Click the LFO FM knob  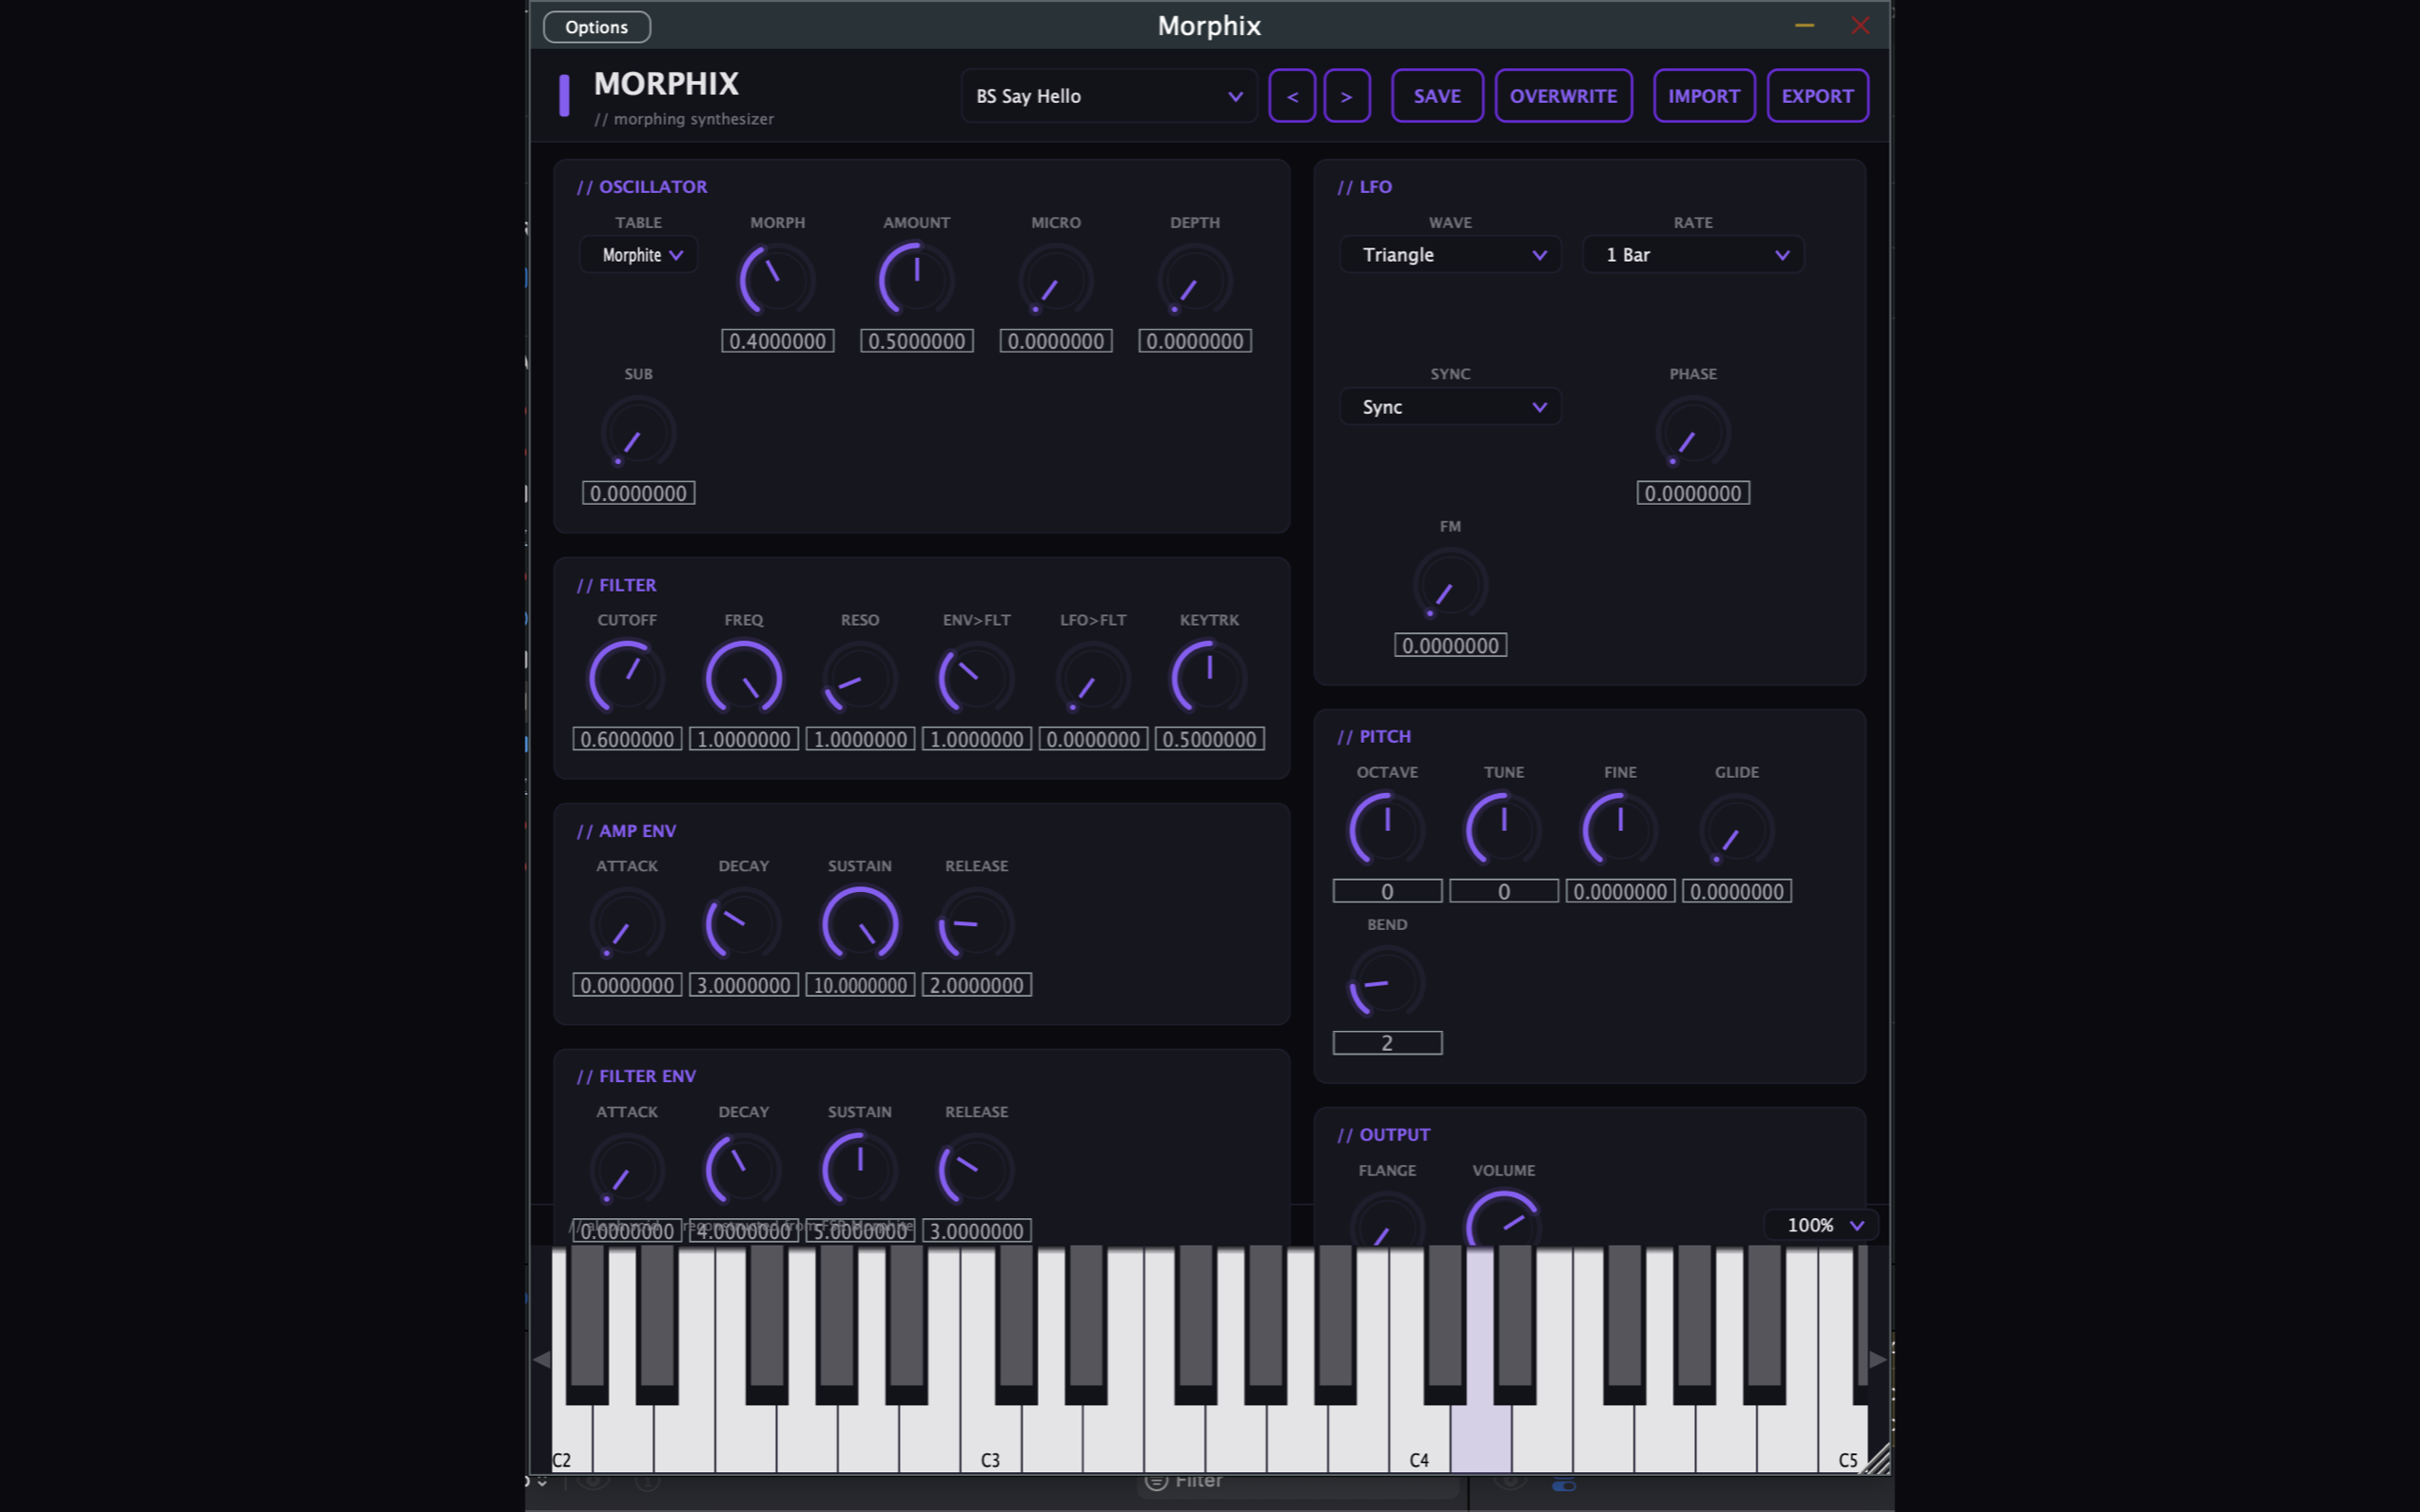click(1450, 584)
